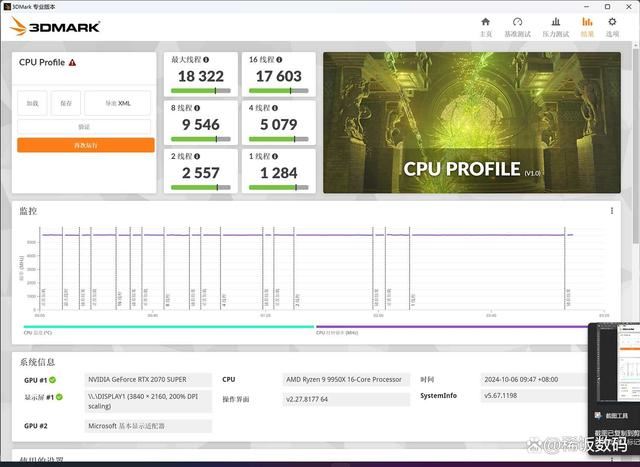The height and width of the screenshot is (467, 640).
Task: Click the SystemInfo label
Action: click(x=438, y=396)
